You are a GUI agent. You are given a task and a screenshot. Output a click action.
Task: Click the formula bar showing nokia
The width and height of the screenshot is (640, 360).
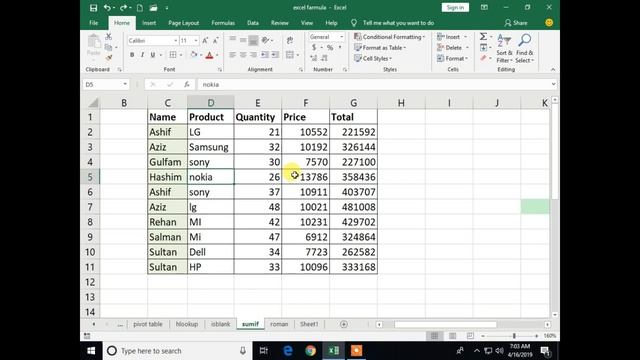376,84
